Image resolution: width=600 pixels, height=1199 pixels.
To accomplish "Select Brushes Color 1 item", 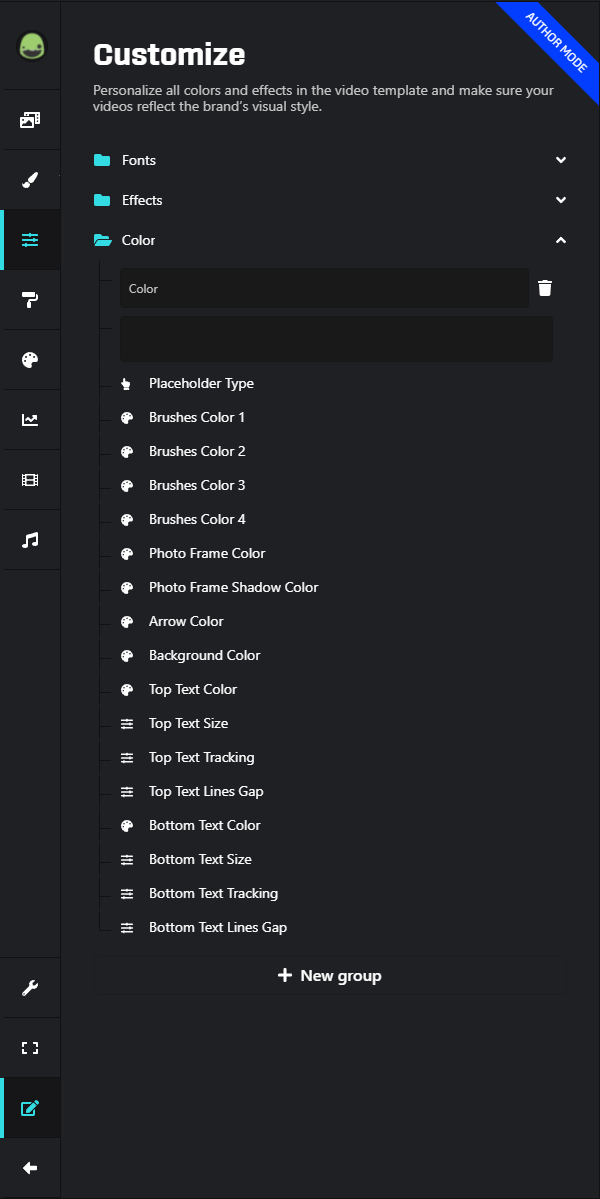I will pos(197,417).
